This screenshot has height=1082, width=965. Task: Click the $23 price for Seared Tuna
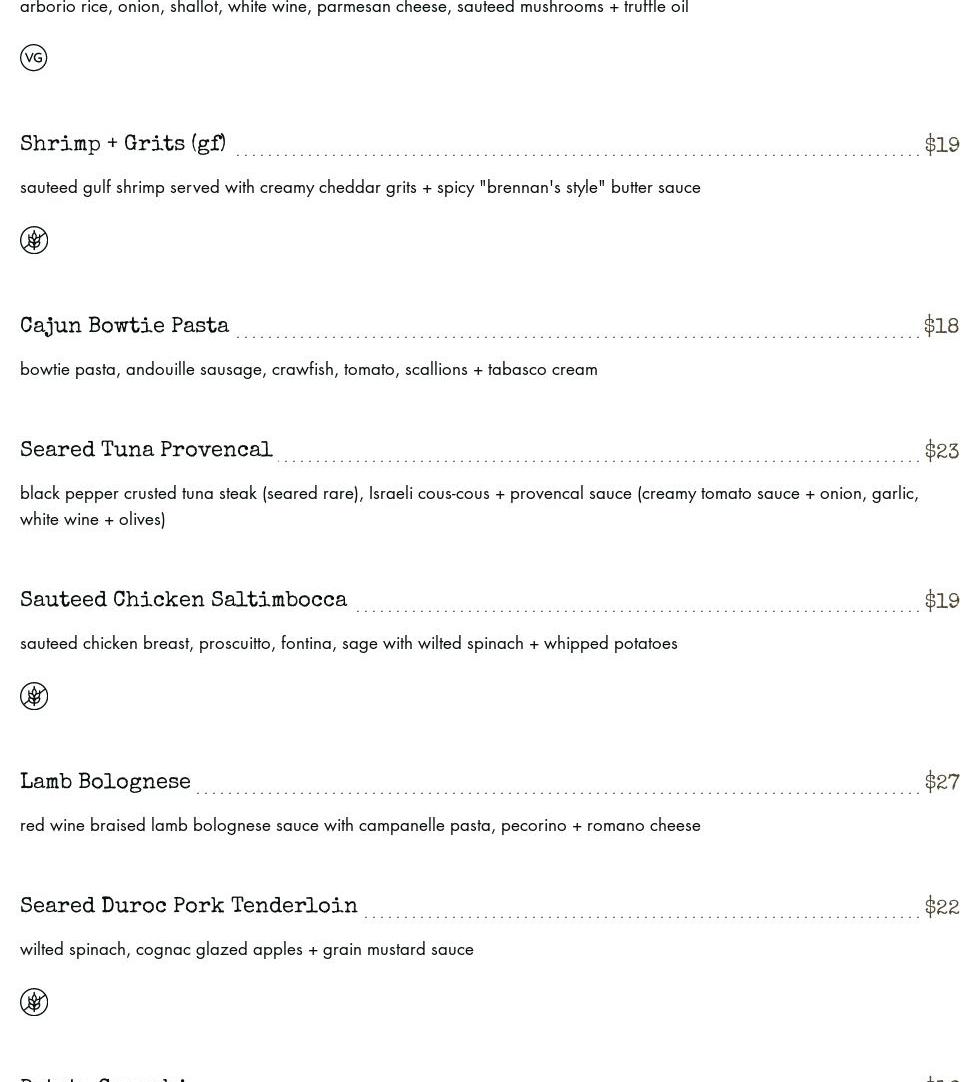tap(942, 450)
